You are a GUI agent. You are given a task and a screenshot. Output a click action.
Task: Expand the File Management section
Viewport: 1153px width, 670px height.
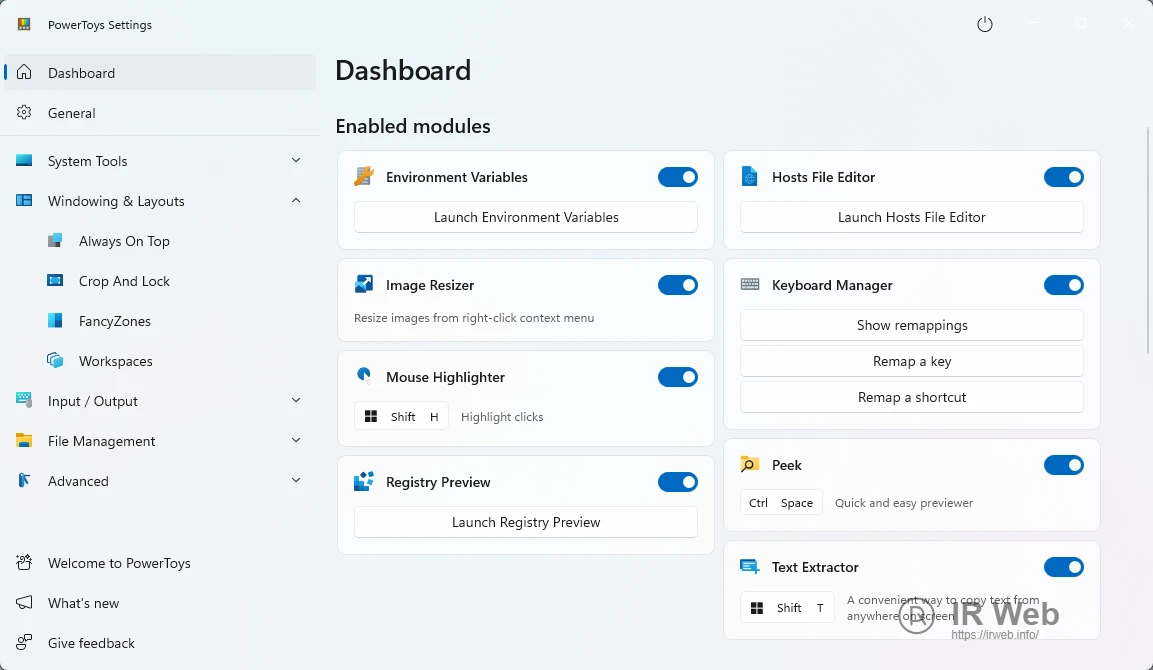[296, 441]
